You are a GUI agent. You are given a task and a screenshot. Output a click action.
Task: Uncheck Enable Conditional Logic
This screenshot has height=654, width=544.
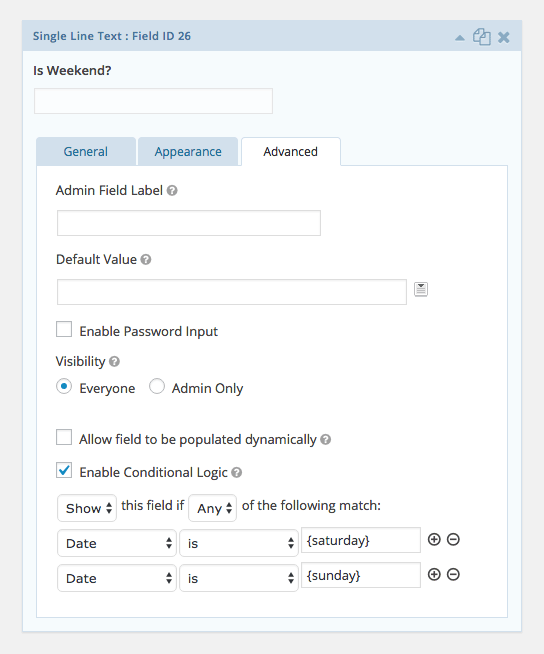[x=64, y=470]
